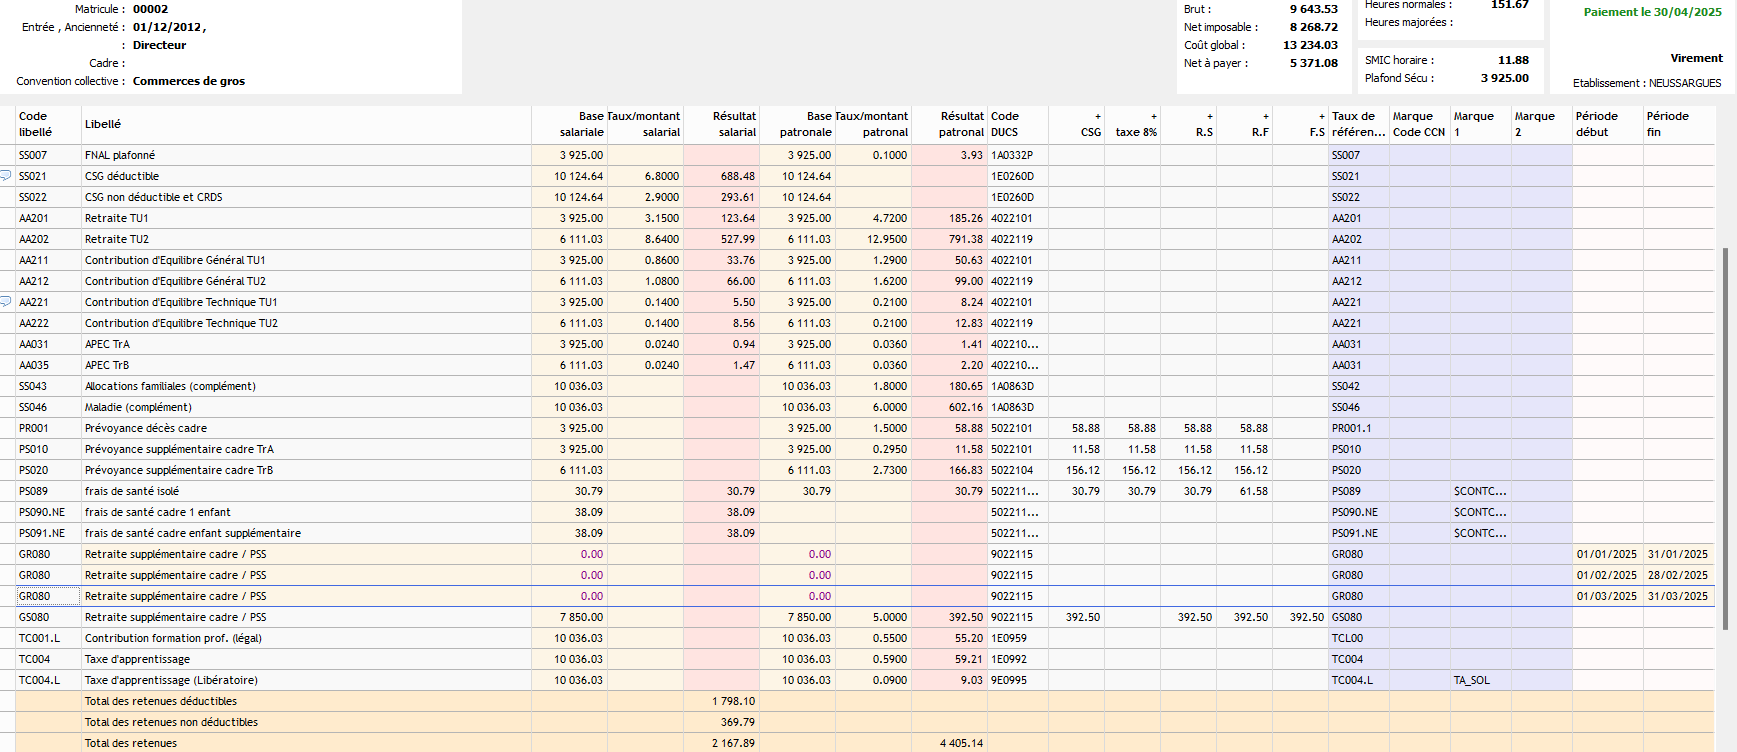
Task: Click the period end date '28/02/2025'
Action: point(1678,575)
